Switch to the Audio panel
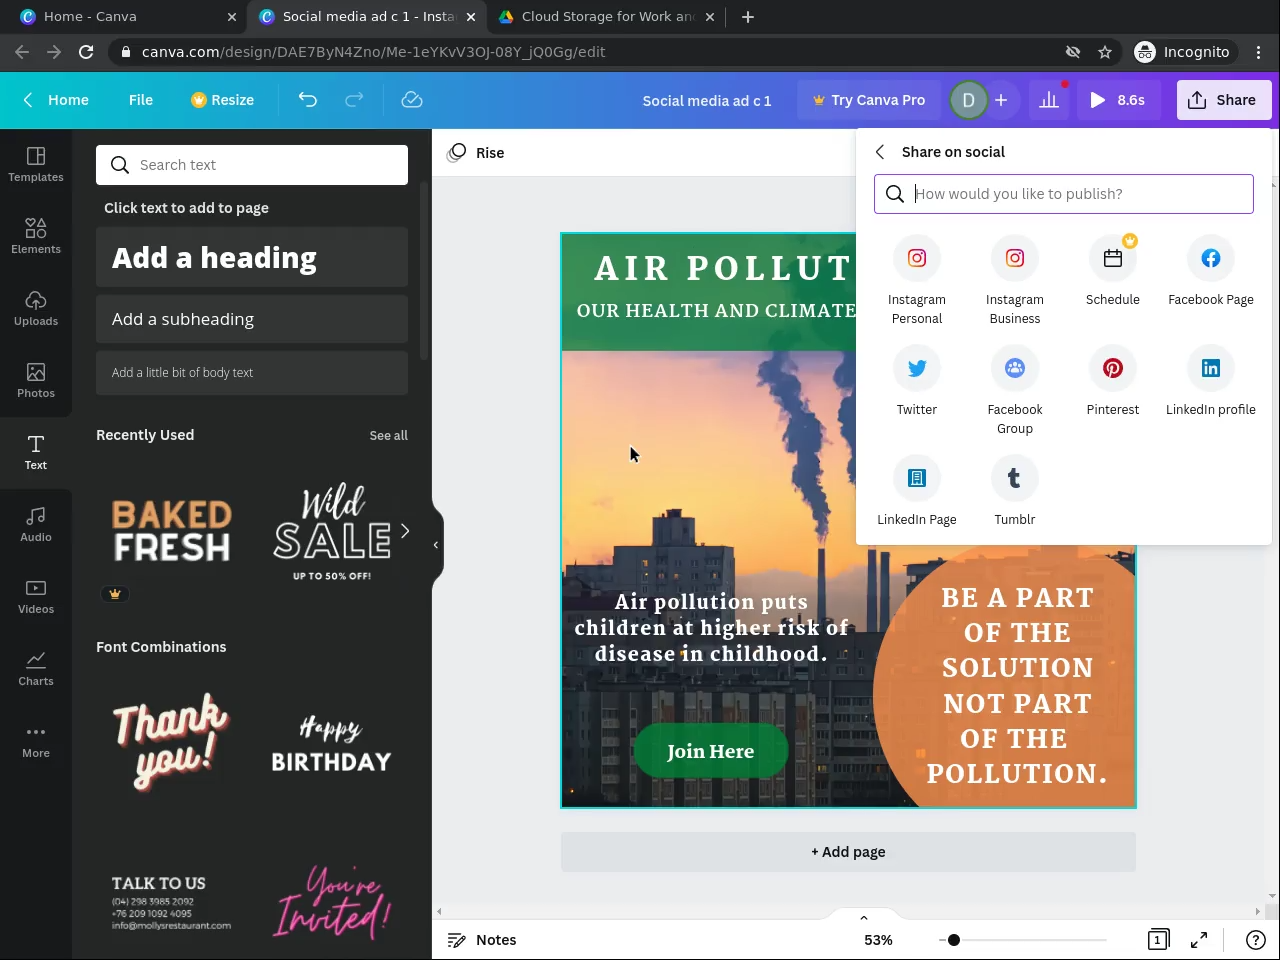Screen dimensions: 1280x960 pos(36,524)
